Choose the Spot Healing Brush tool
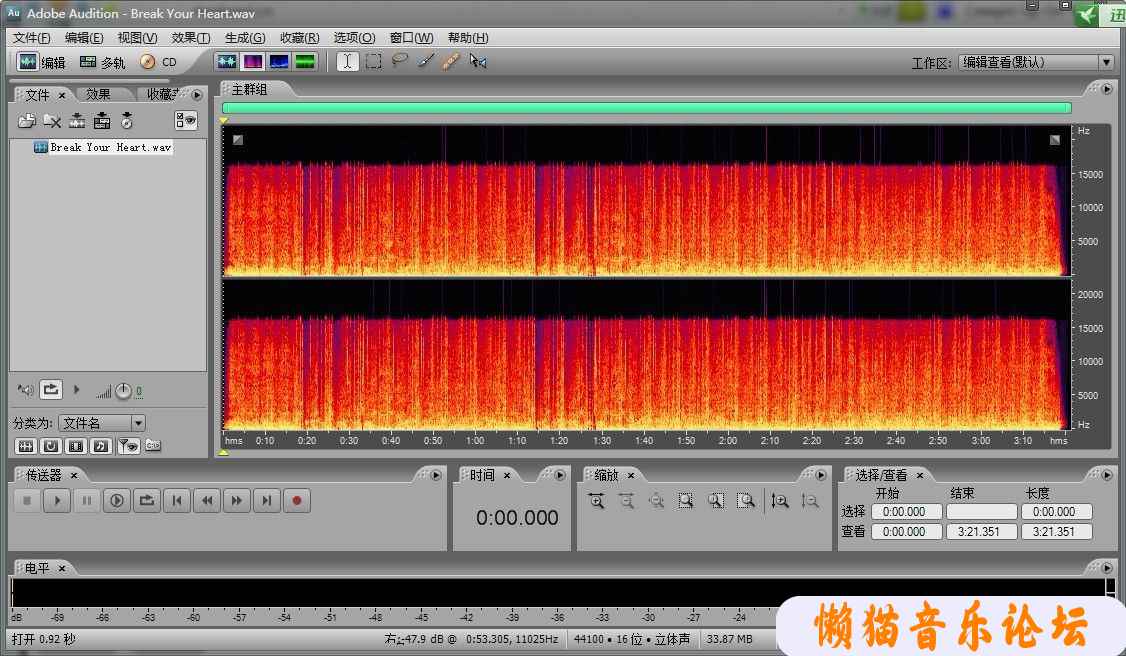Viewport: 1126px width, 656px height. (451, 62)
